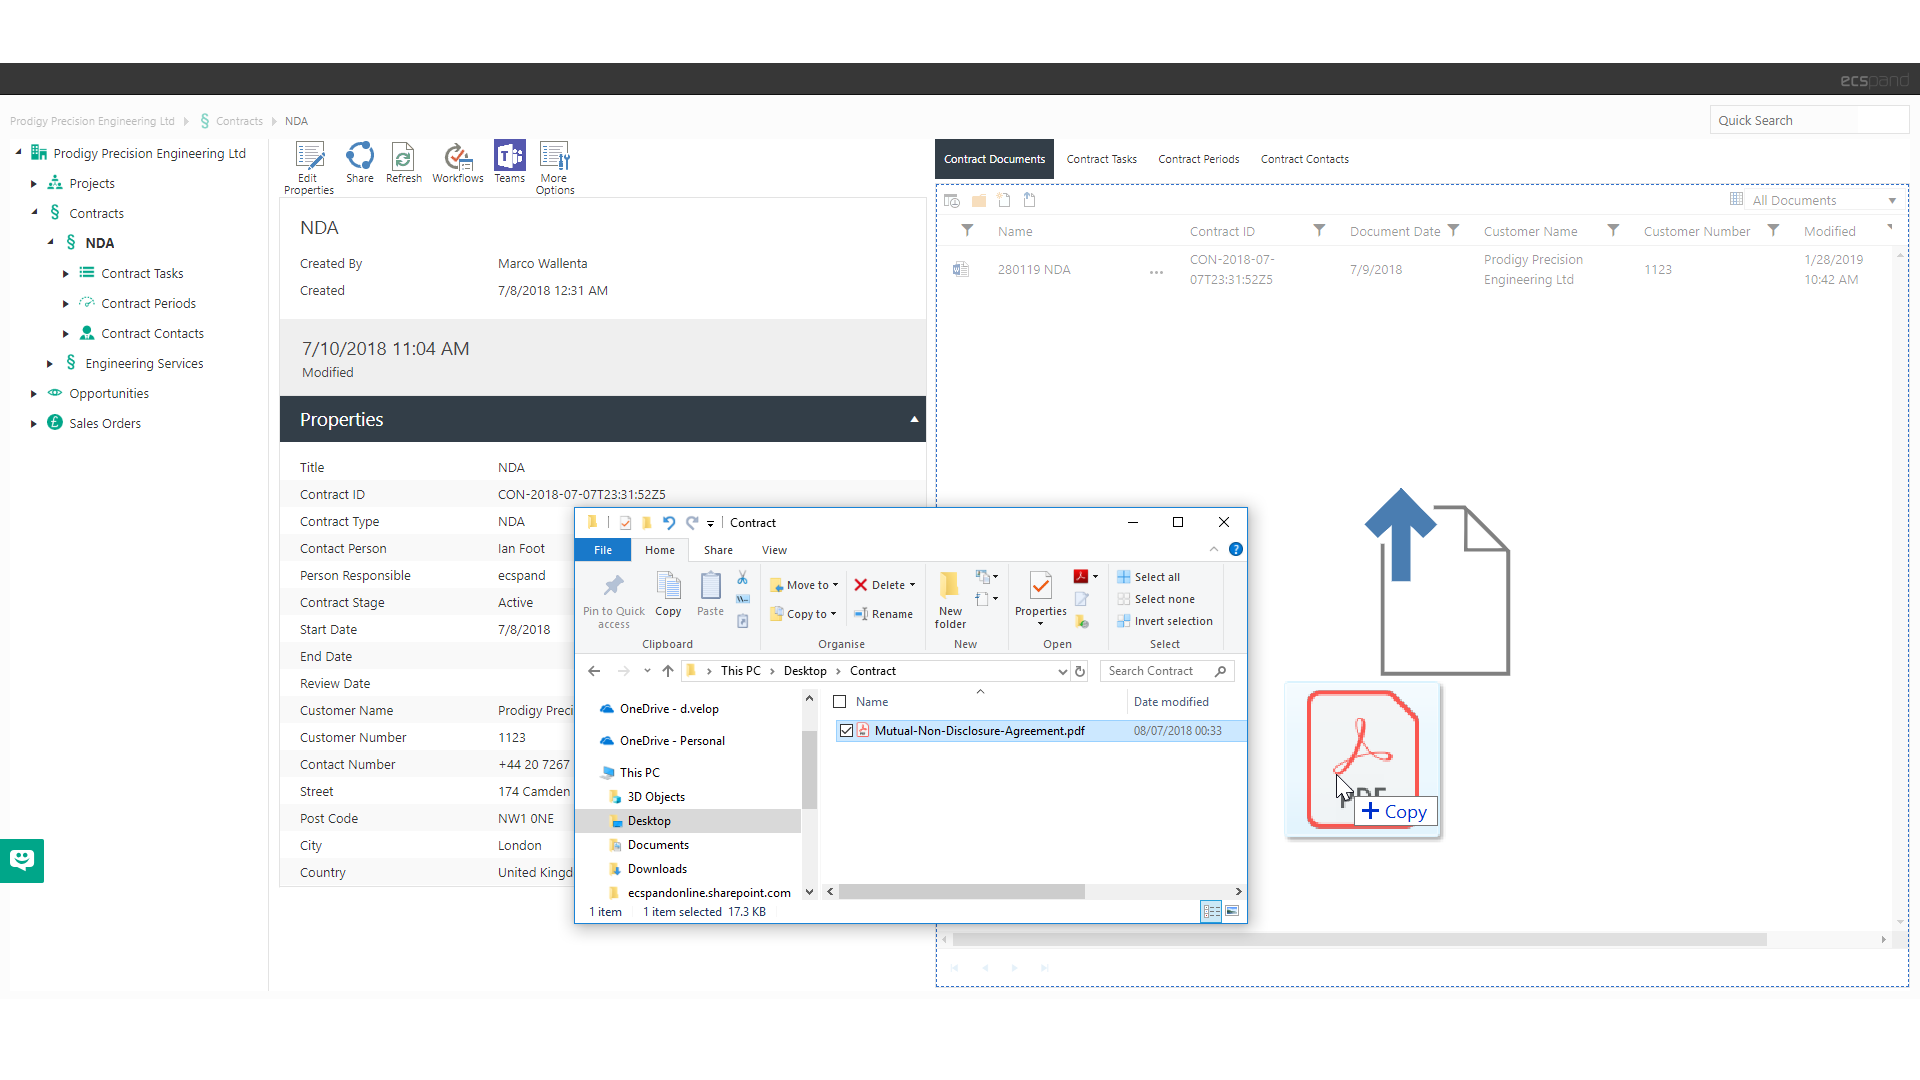
Task: Open the View tab in Explorer ribbon
Action: (x=774, y=550)
